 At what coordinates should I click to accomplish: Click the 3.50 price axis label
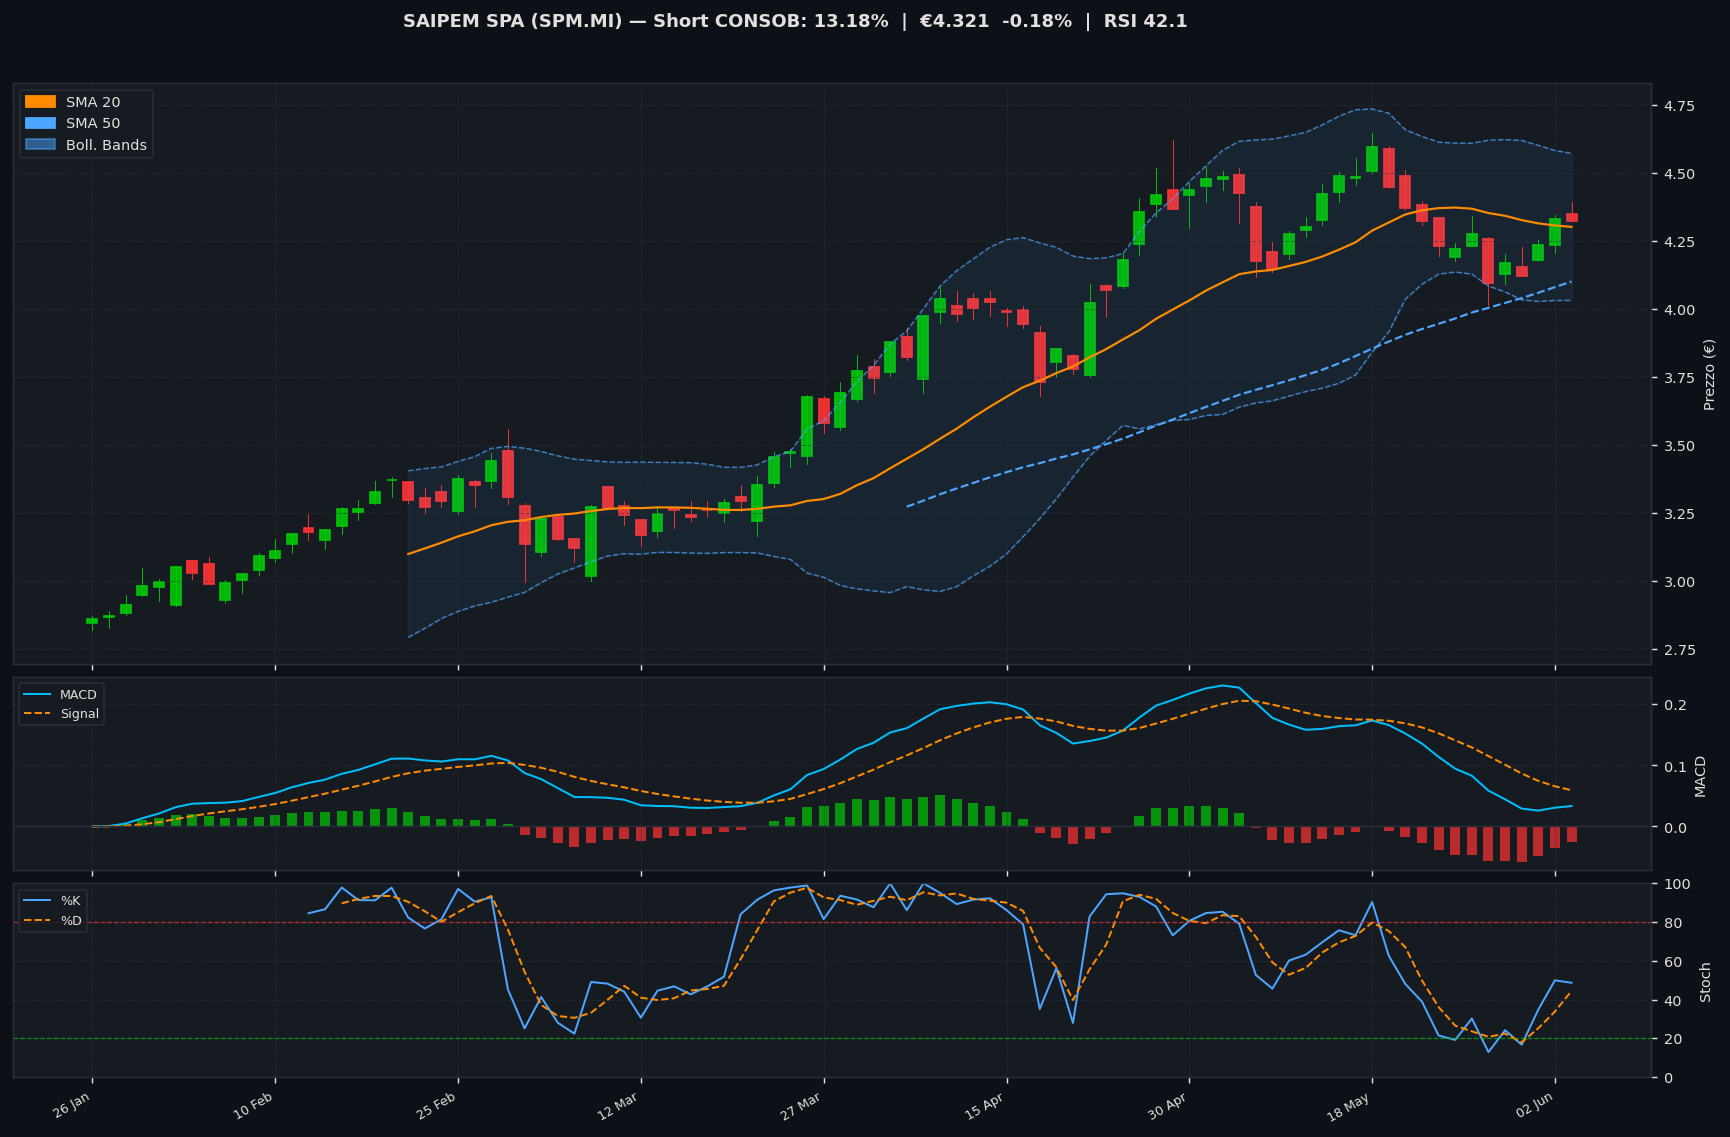click(1679, 446)
